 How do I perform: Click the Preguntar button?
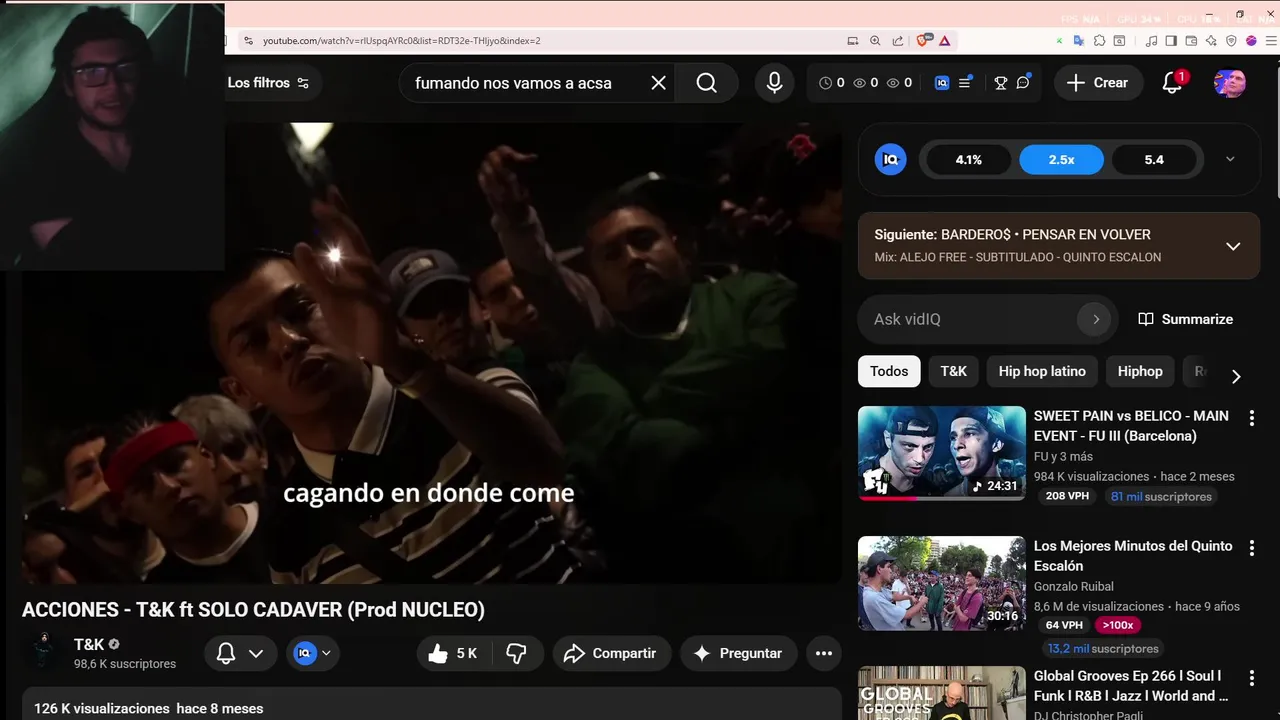pyautogui.click(x=738, y=654)
